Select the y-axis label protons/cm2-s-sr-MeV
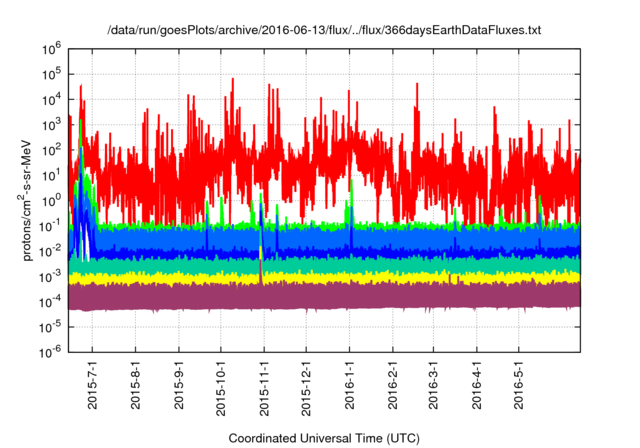This screenshot has width=640, height=448. 25,200
